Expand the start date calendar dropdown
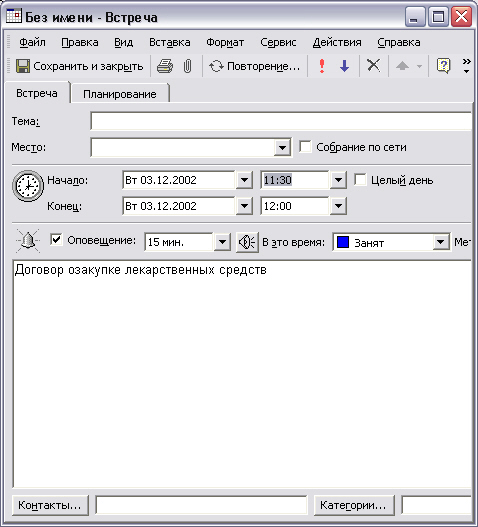This screenshot has width=478, height=527. click(244, 180)
